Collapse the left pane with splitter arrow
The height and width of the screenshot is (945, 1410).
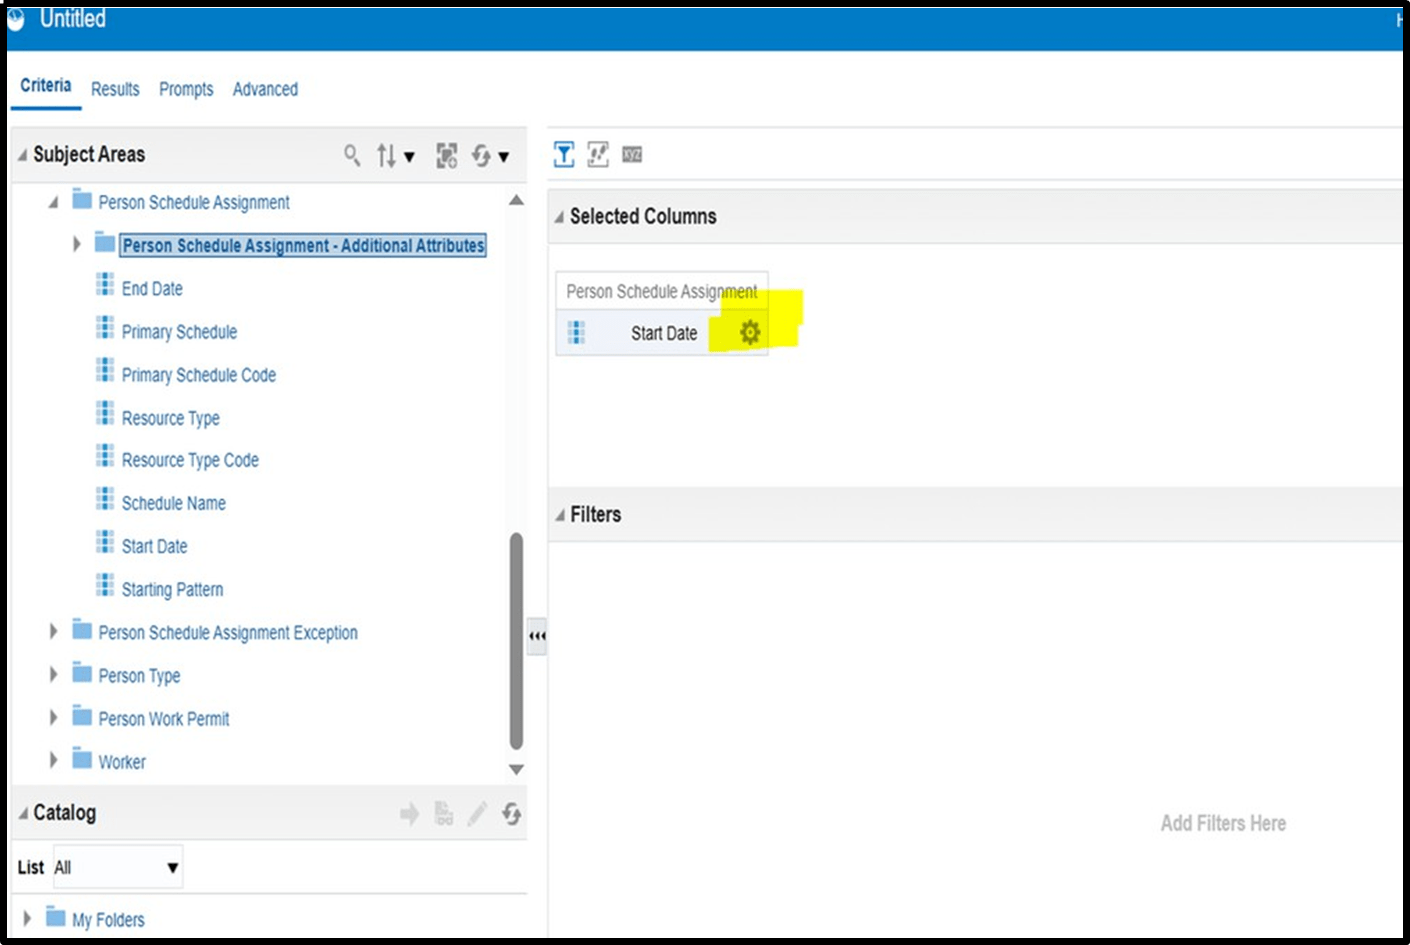[x=537, y=636]
